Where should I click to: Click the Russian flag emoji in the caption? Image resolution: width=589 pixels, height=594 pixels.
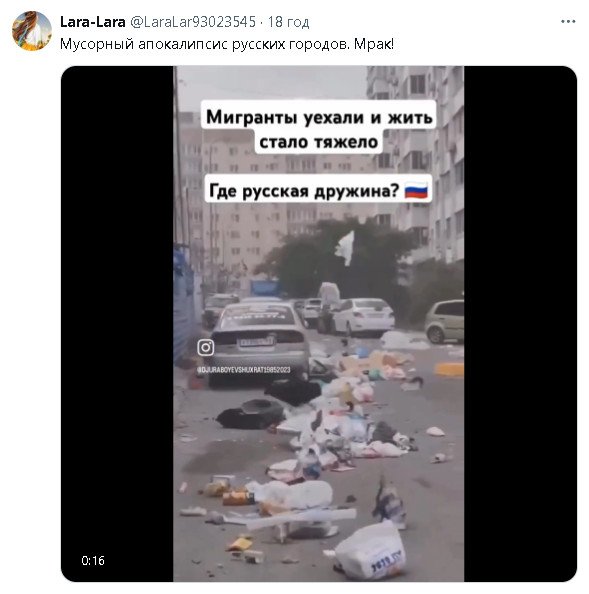coord(416,190)
